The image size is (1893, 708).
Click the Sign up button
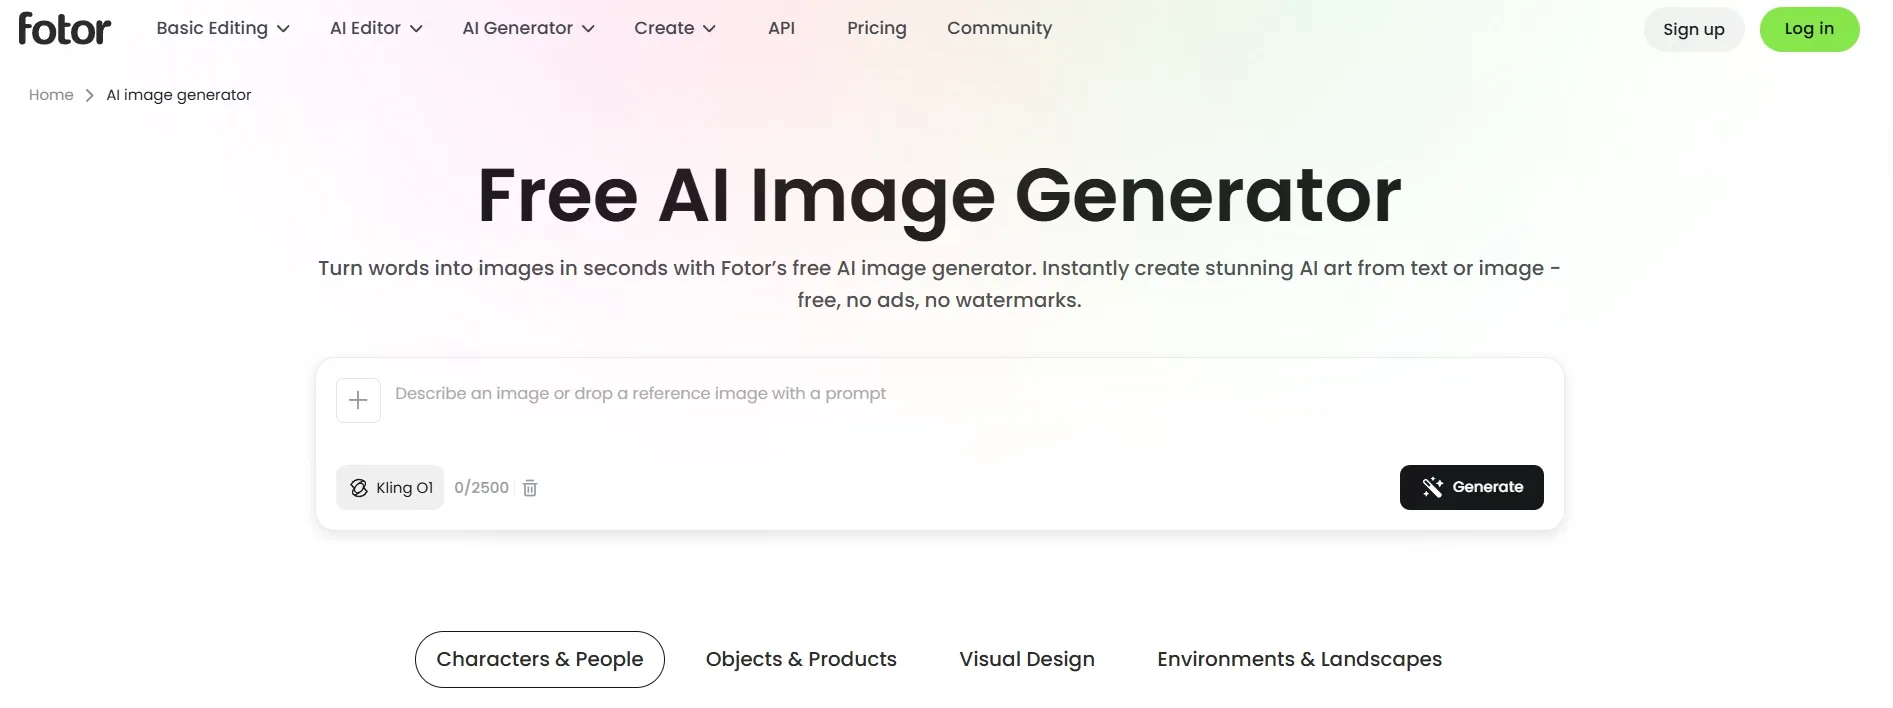(x=1693, y=29)
